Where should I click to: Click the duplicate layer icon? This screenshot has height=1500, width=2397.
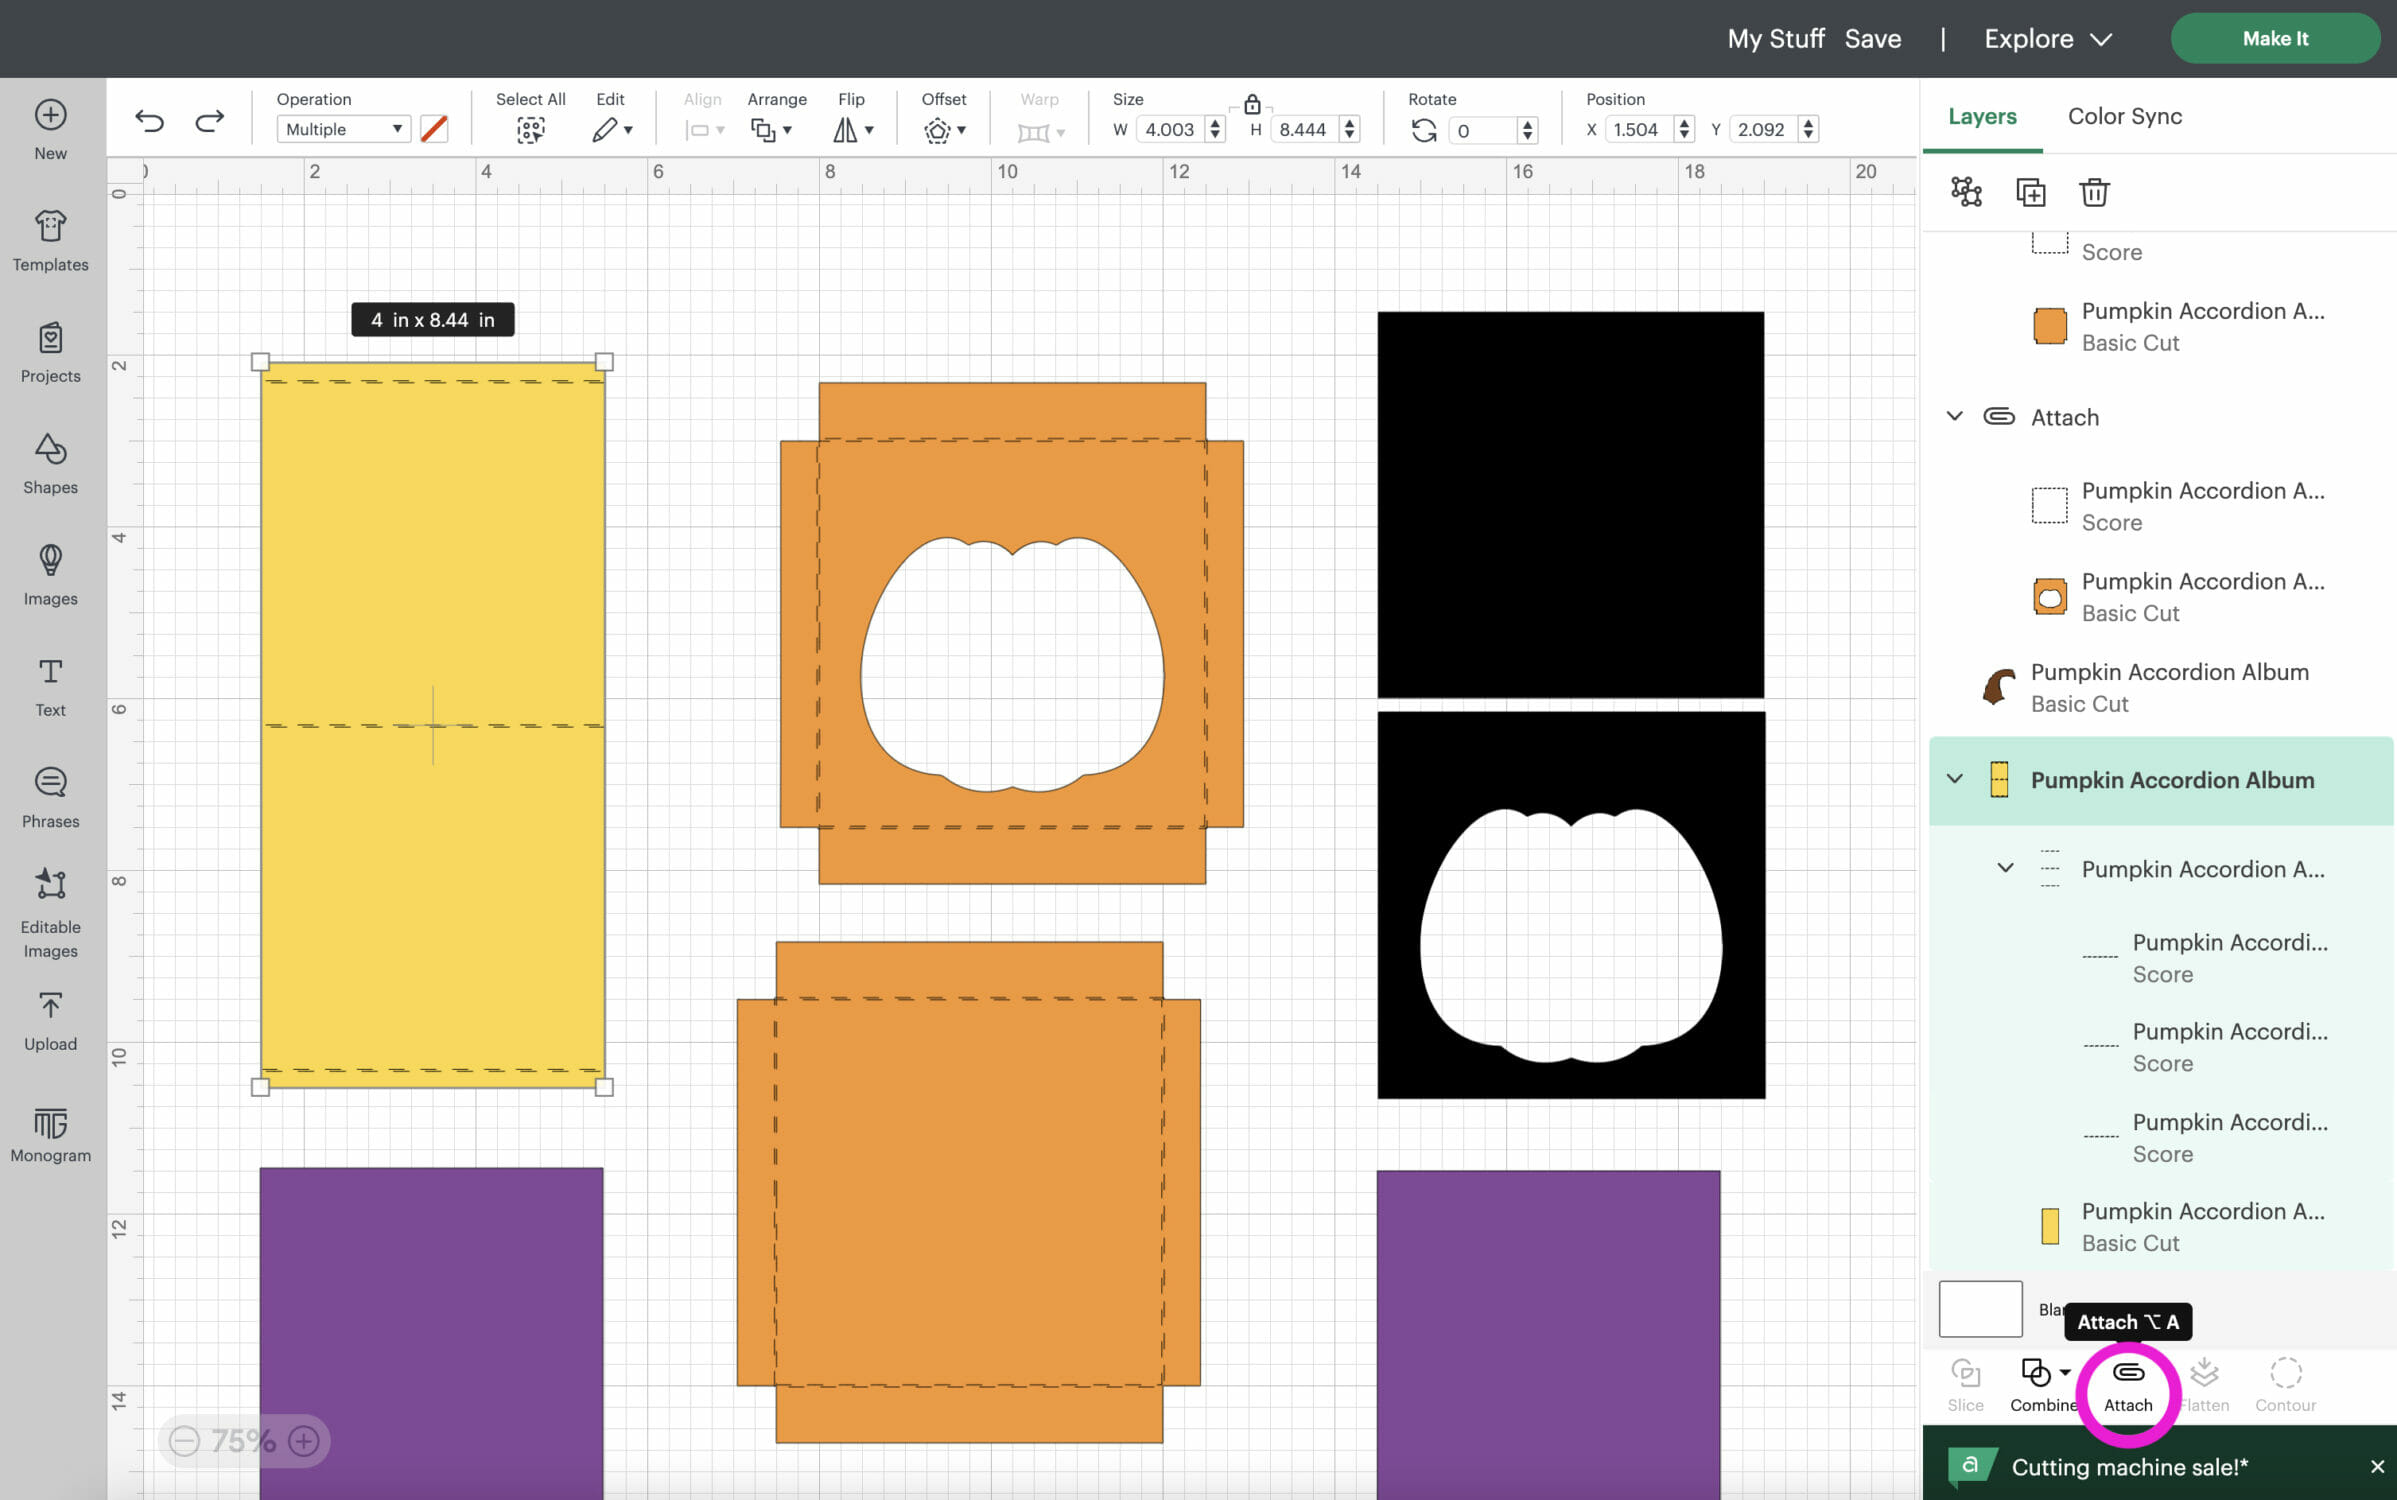(2030, 192)
